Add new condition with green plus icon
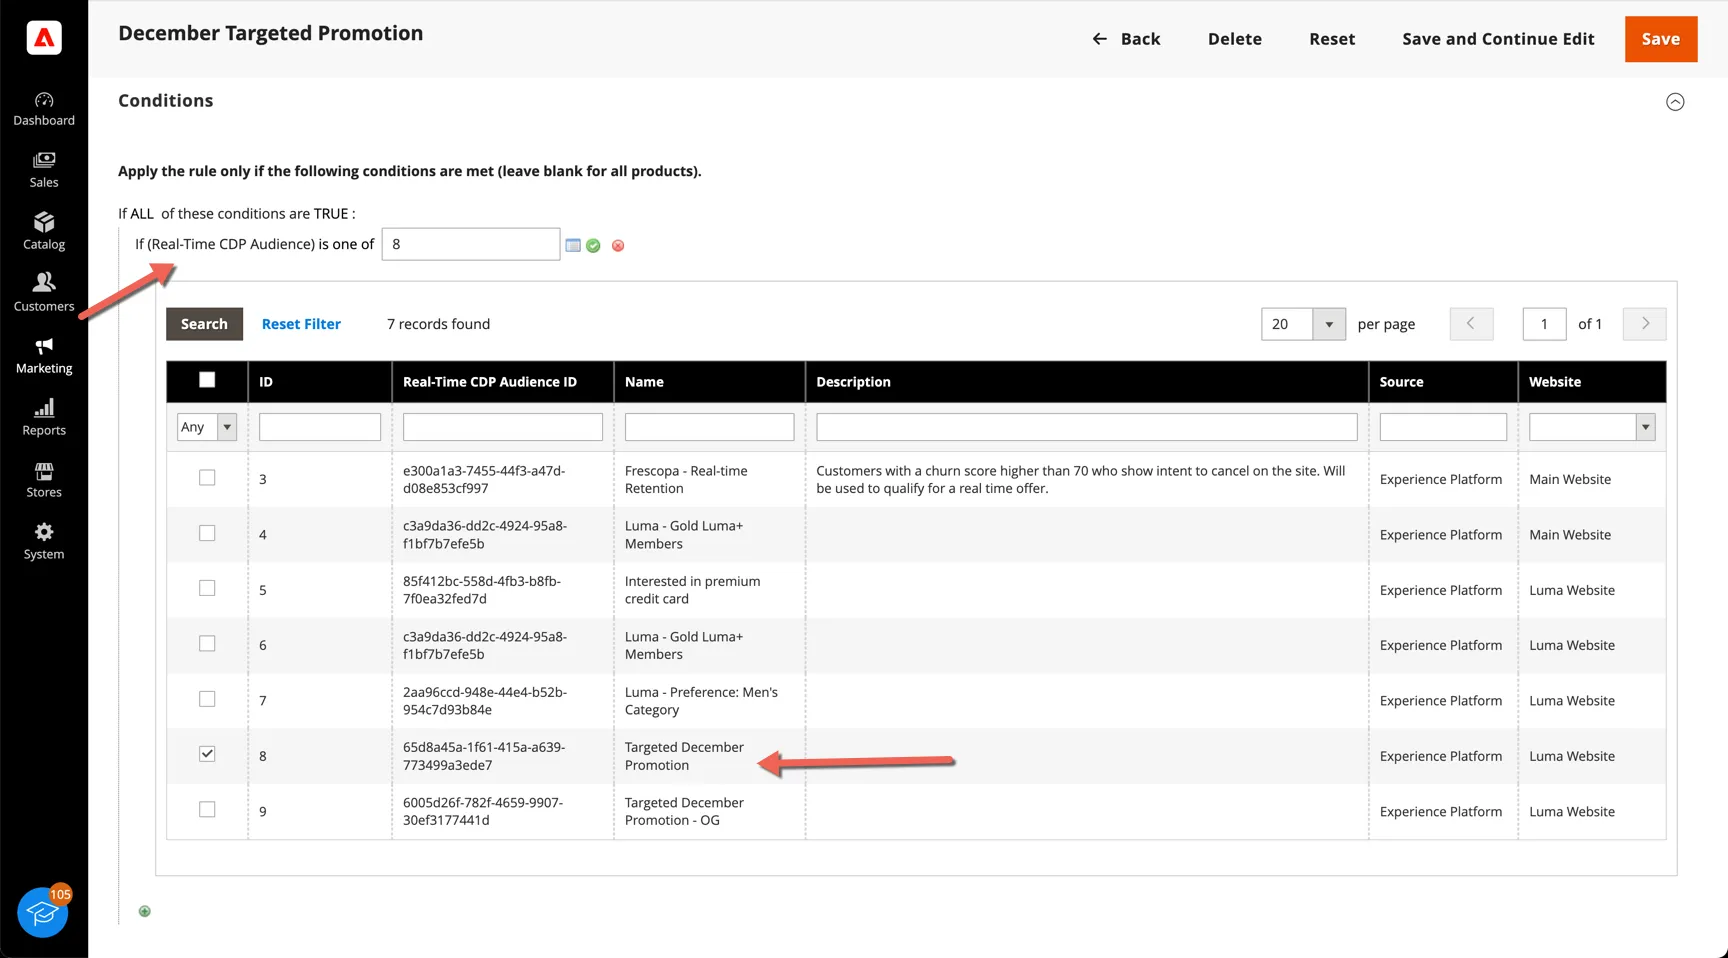The image size is (1728, 958). point(145,911)
